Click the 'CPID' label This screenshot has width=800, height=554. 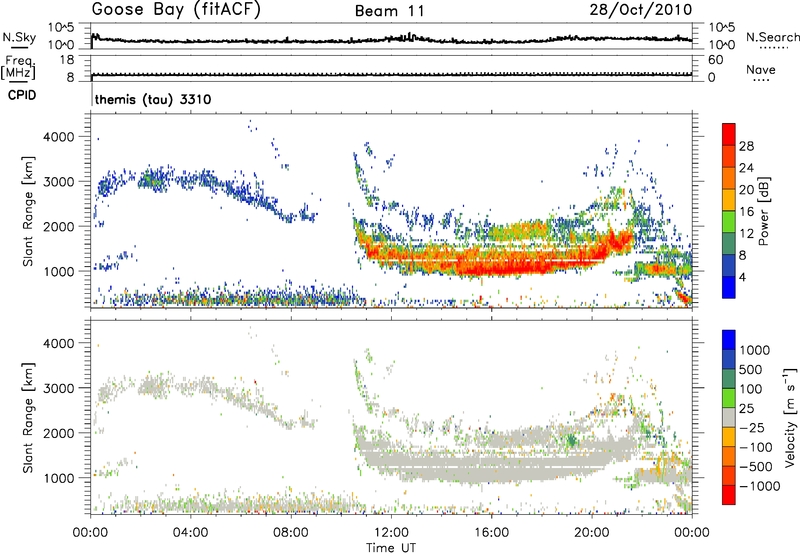click(22, 95)
